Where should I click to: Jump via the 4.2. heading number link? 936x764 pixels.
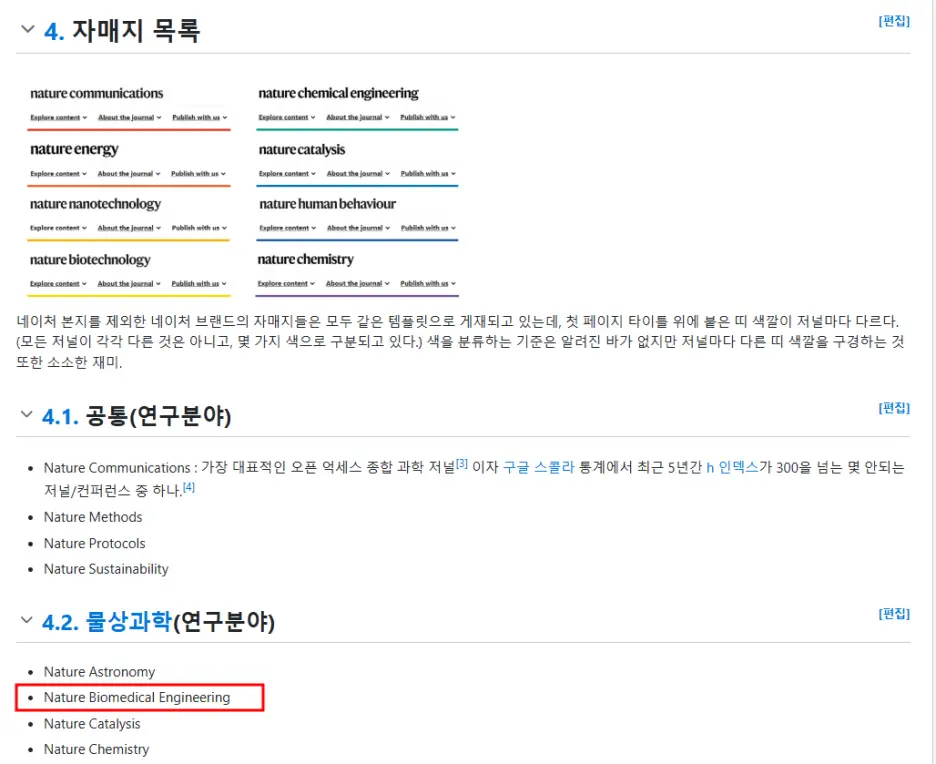tap(60, 623)
